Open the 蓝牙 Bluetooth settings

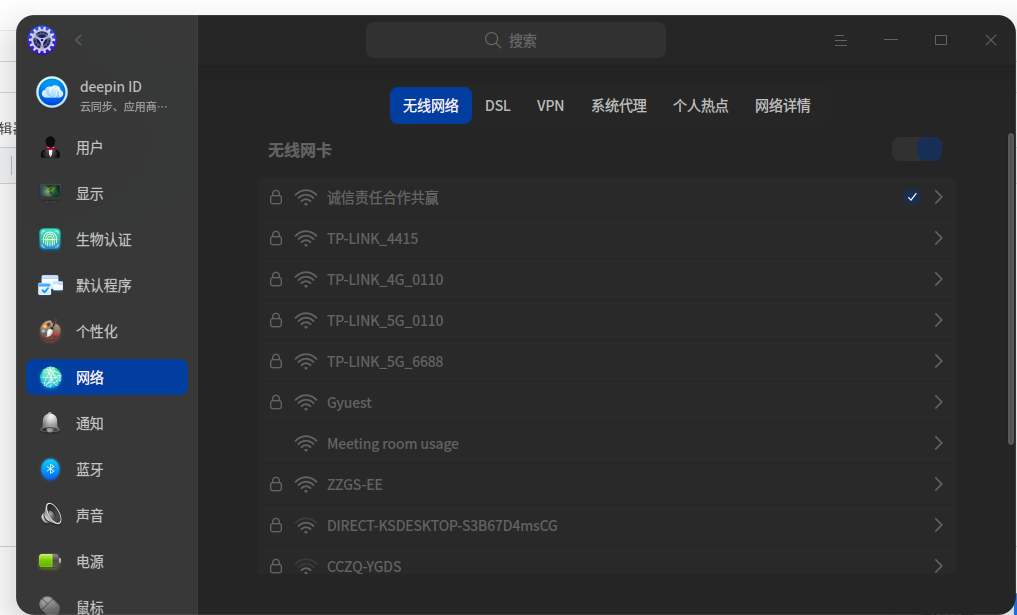[107, 470]
